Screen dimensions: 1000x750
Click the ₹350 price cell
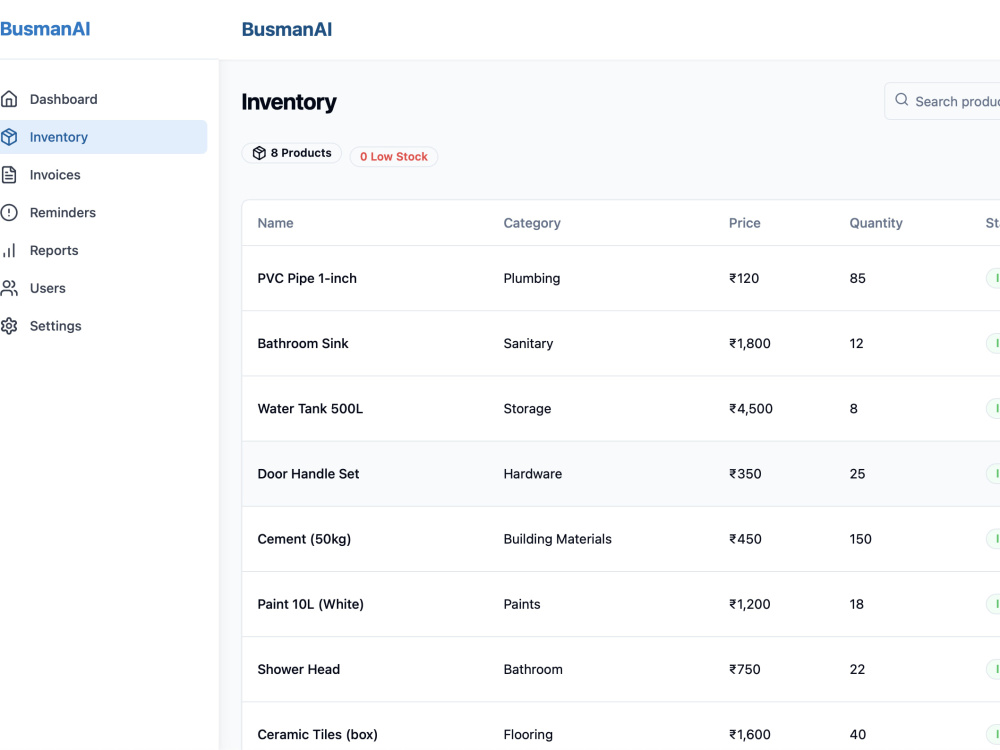(x=745, y=474)
